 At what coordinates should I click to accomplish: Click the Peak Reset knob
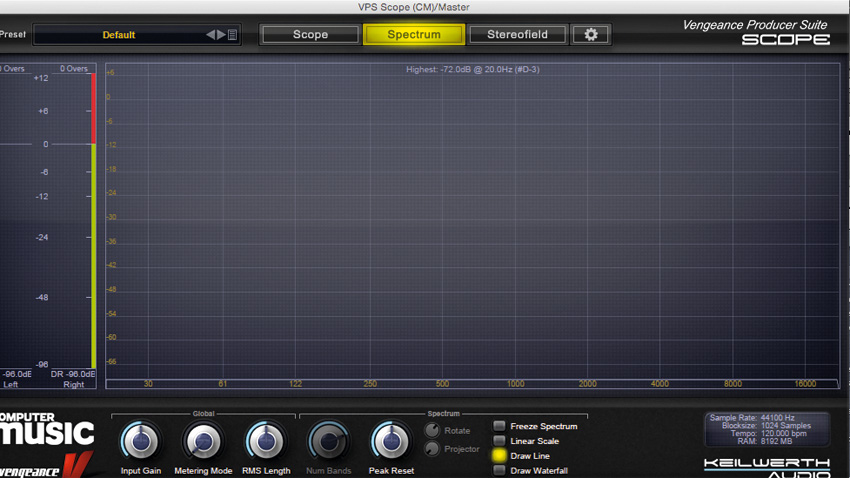[x=391, y=441]
